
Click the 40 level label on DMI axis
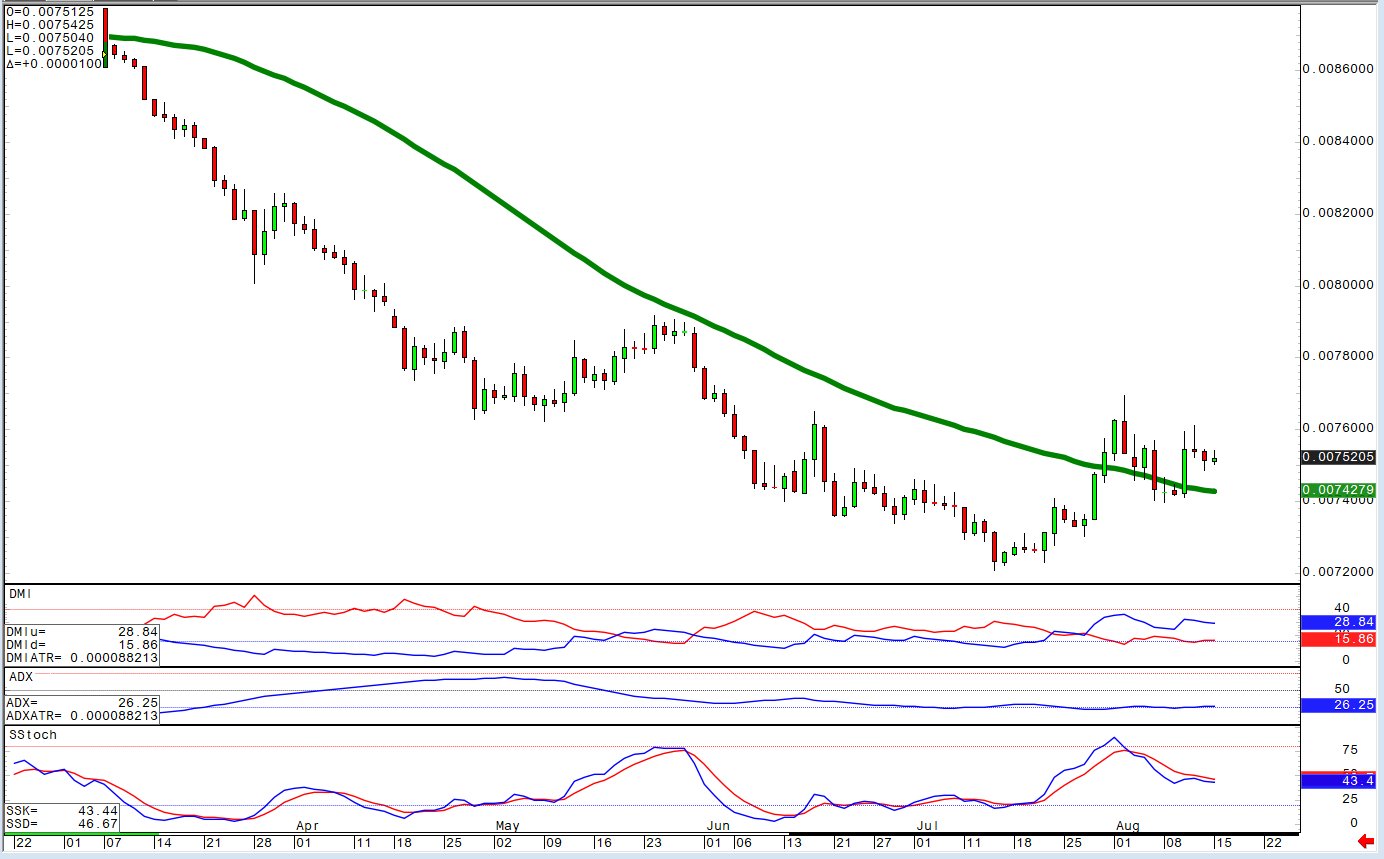coord(1342,608)
